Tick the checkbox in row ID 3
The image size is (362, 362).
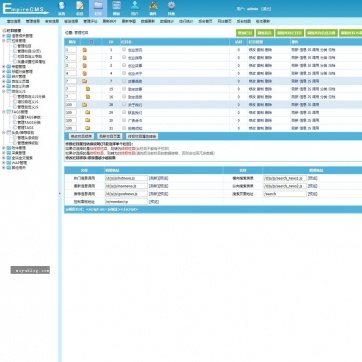click(x=124, y=65)
